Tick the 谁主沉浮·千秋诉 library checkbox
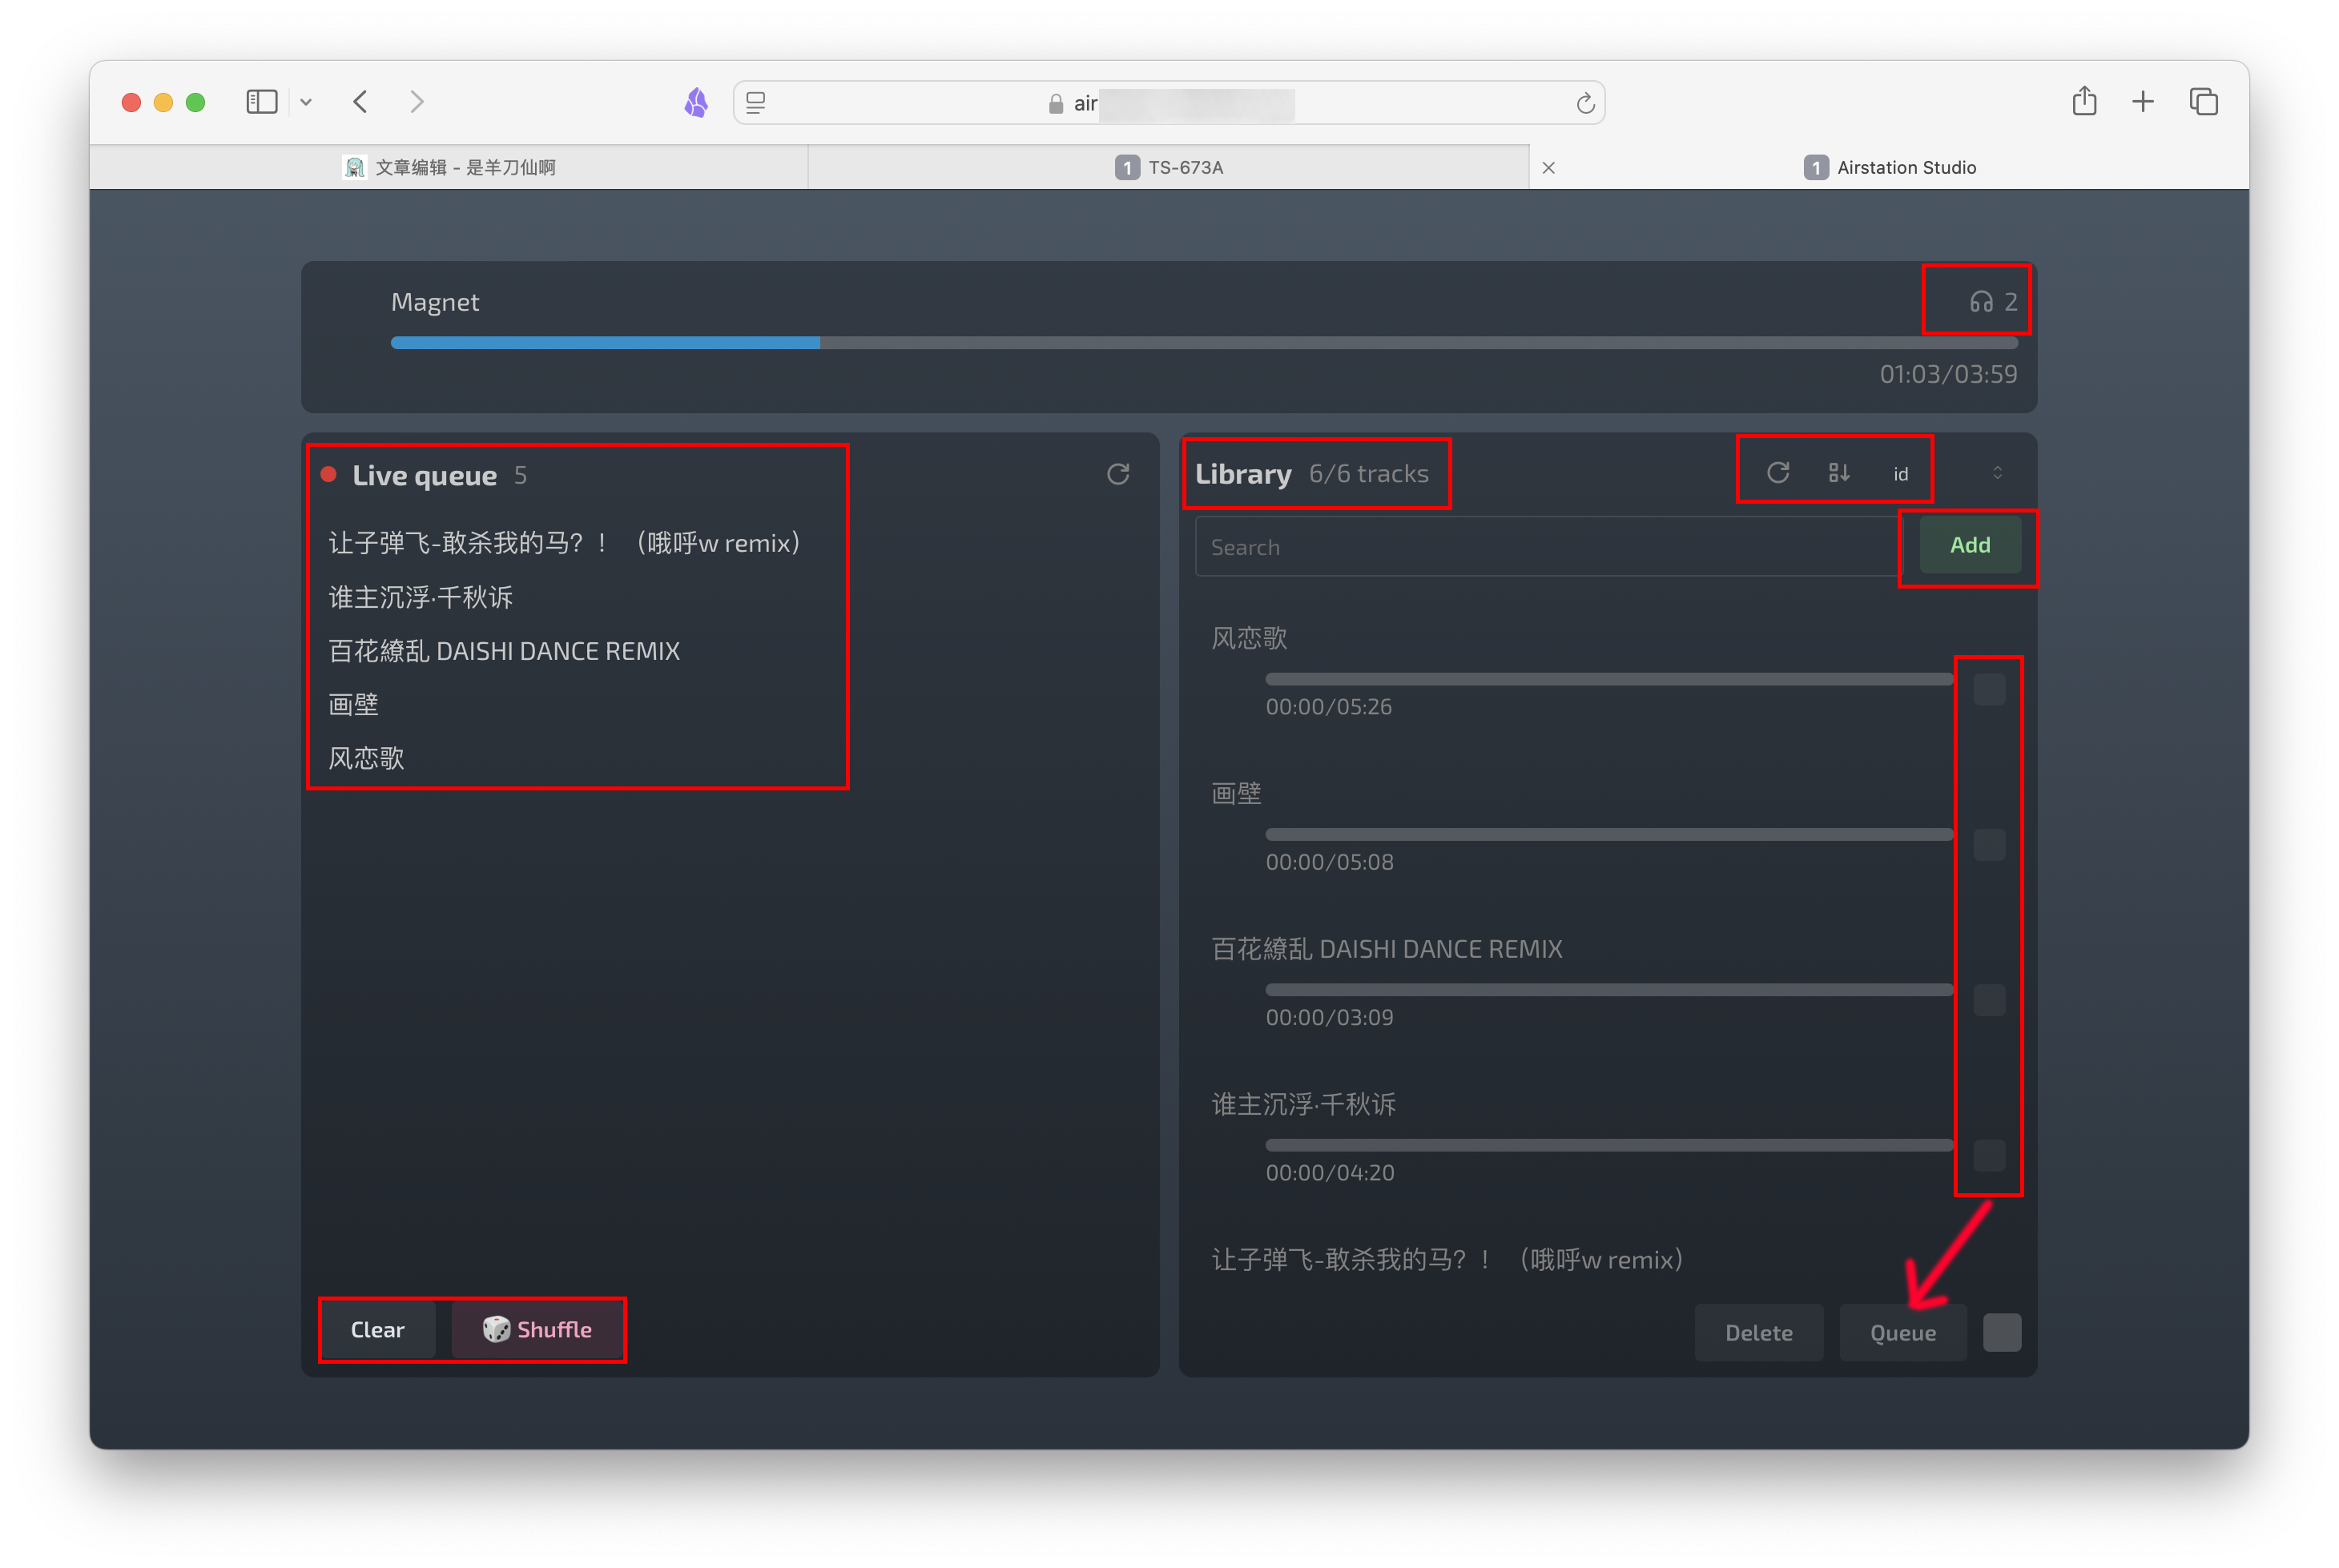The width and height of the screenshot is (2339, 1568). point(1989,1156)
